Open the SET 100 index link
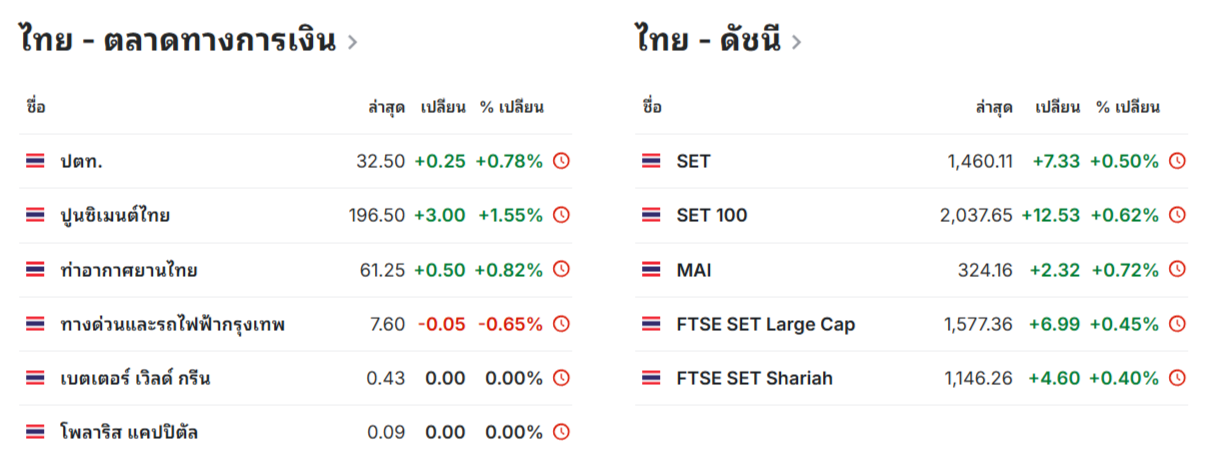Screen dimensions: 1207x450 [712, 215]
